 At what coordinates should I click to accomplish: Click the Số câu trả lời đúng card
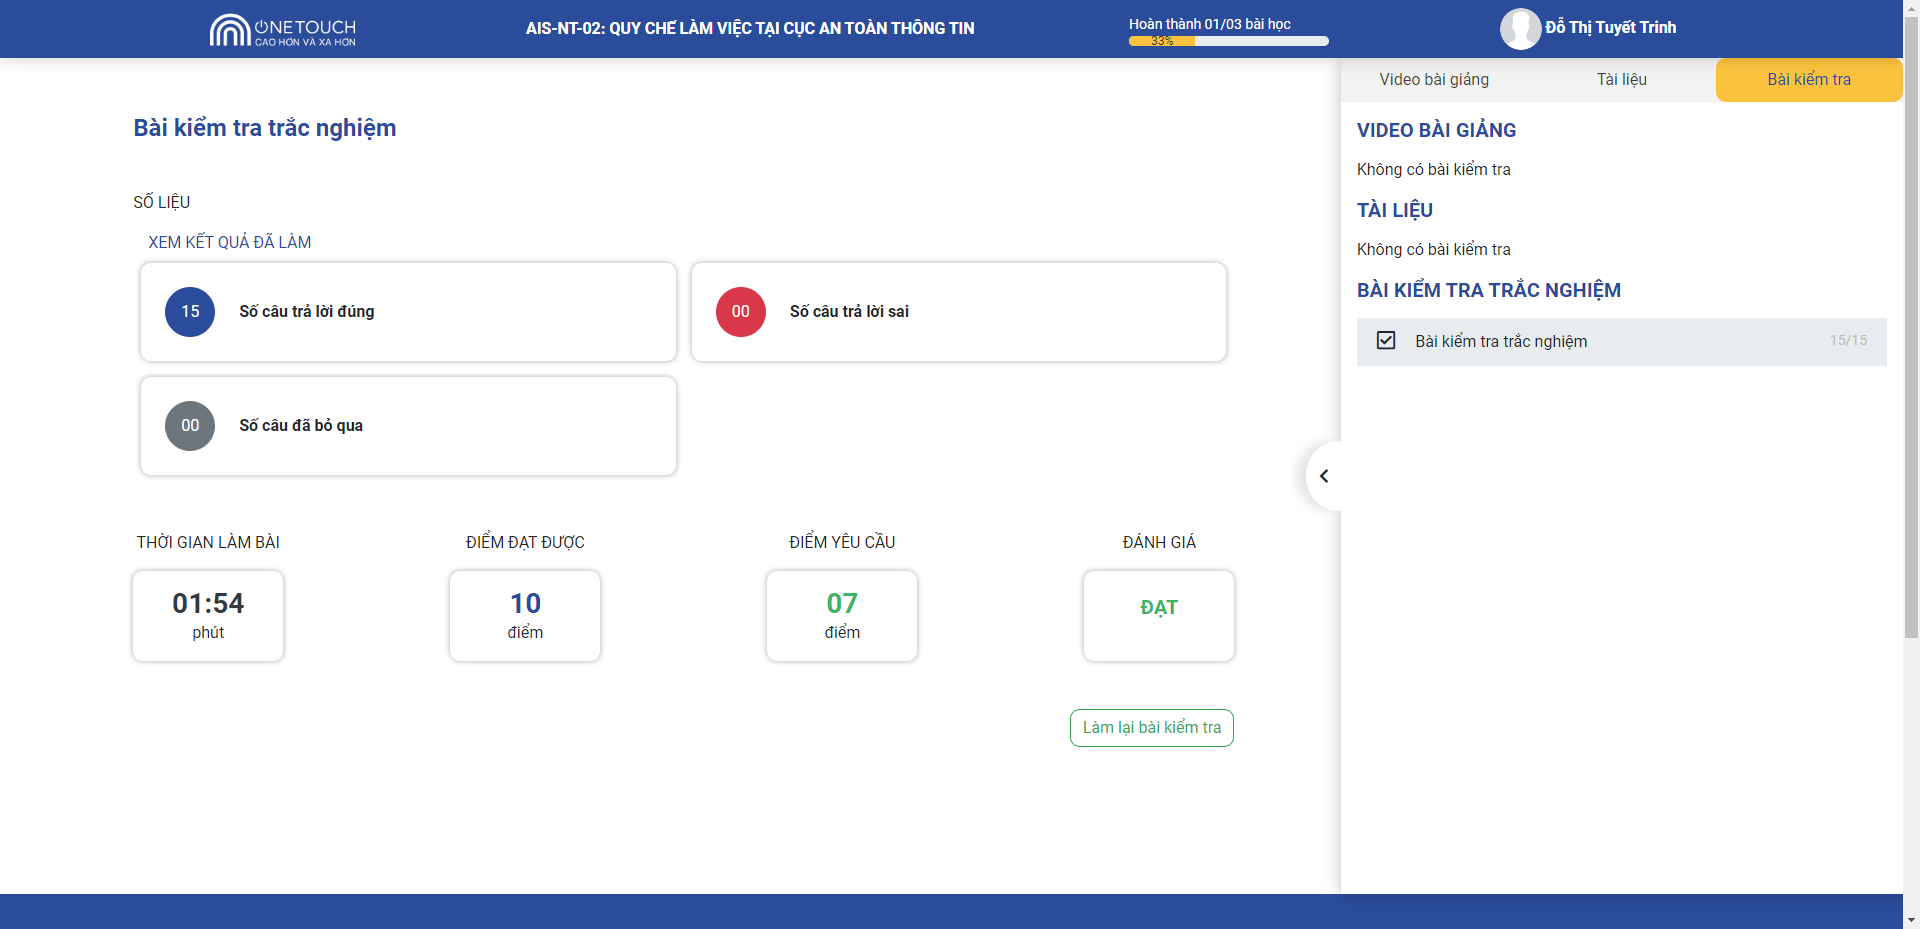[x=408, y=312]
